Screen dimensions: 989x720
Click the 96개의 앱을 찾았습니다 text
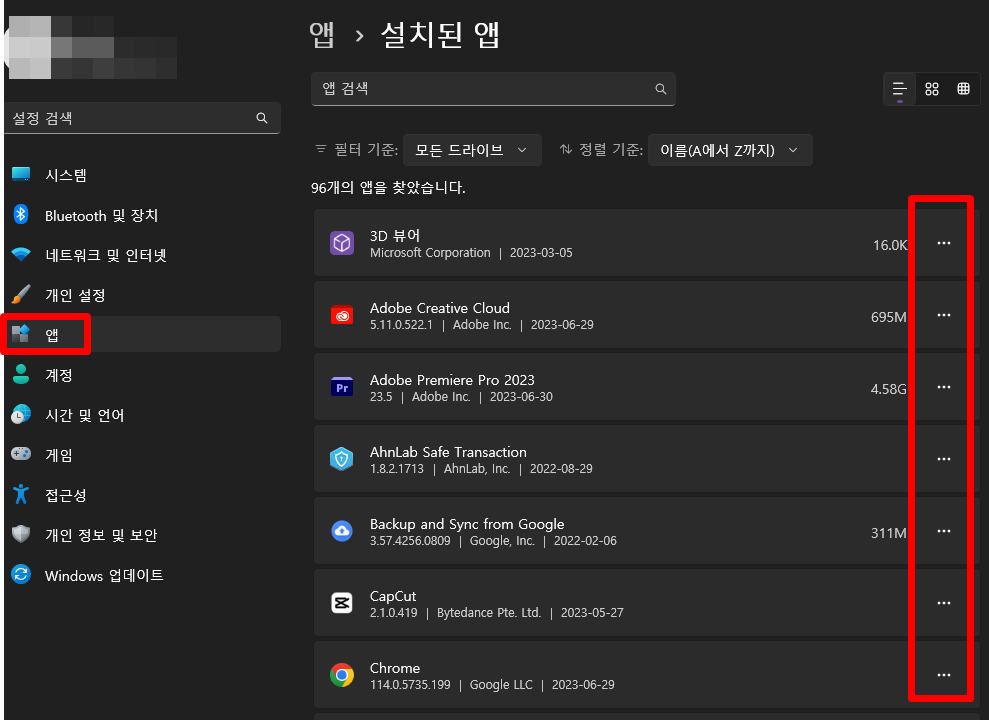pyautogui.click(x=388, y=187)
